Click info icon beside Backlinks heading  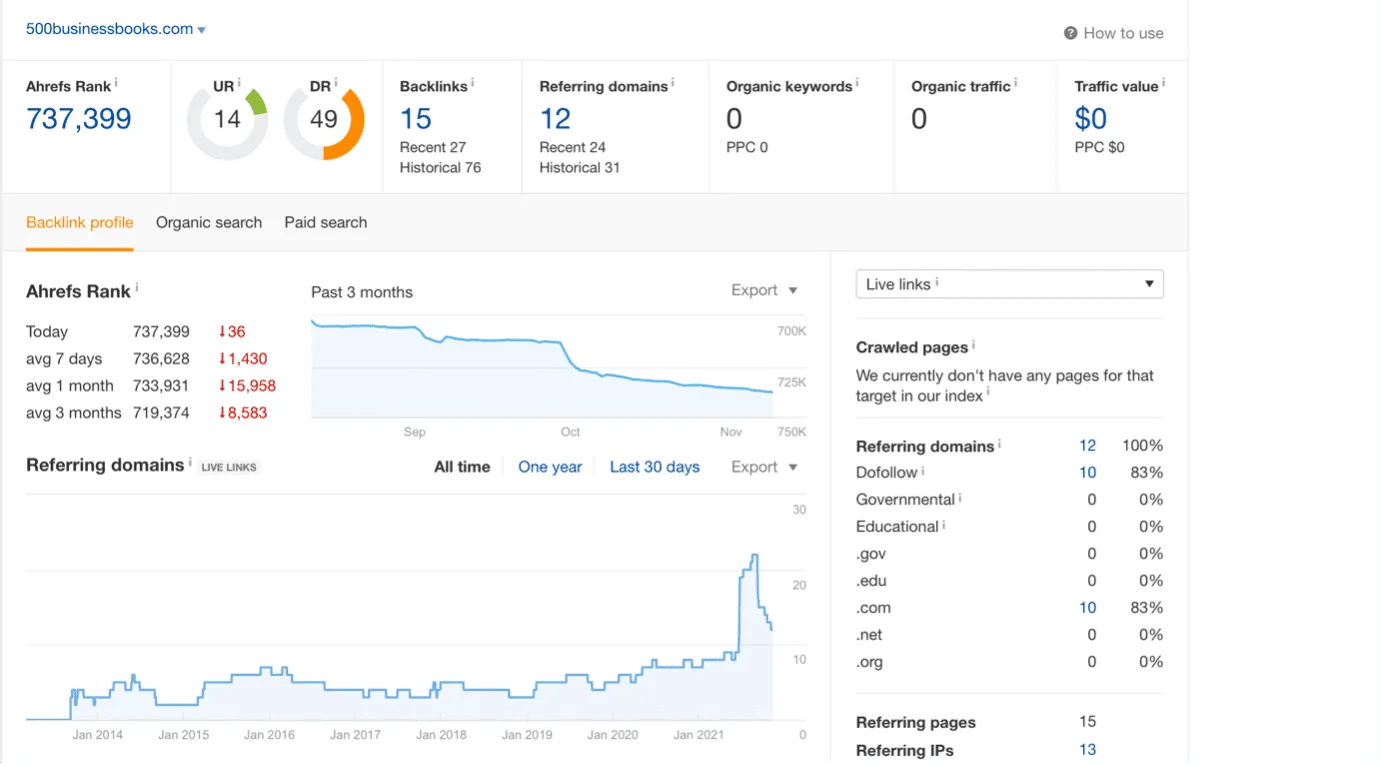(x=473, y=83)
